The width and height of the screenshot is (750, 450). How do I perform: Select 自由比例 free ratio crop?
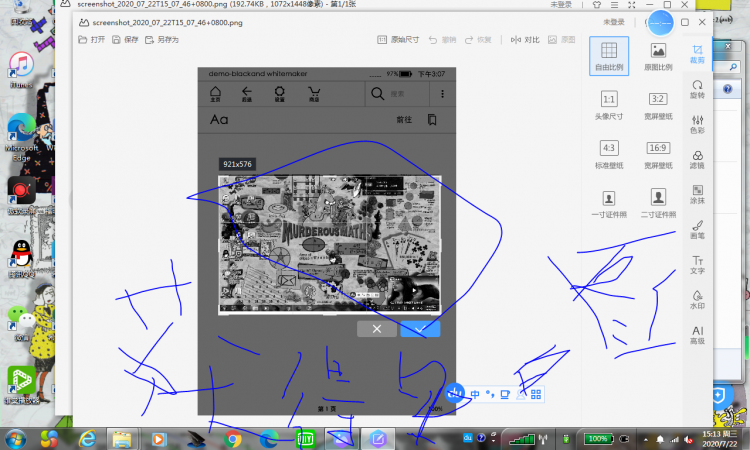[x=609, y=56]
